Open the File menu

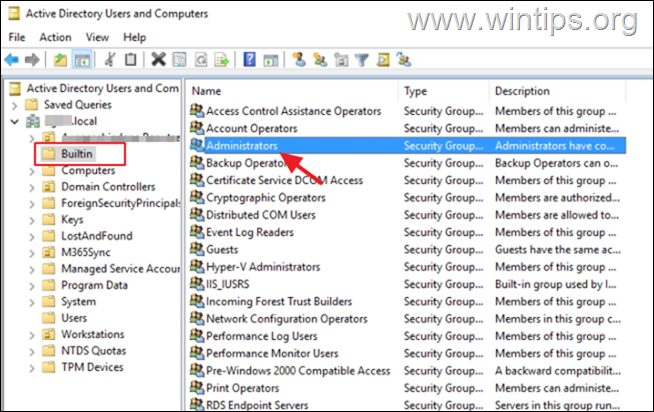(x=17, y=37)
